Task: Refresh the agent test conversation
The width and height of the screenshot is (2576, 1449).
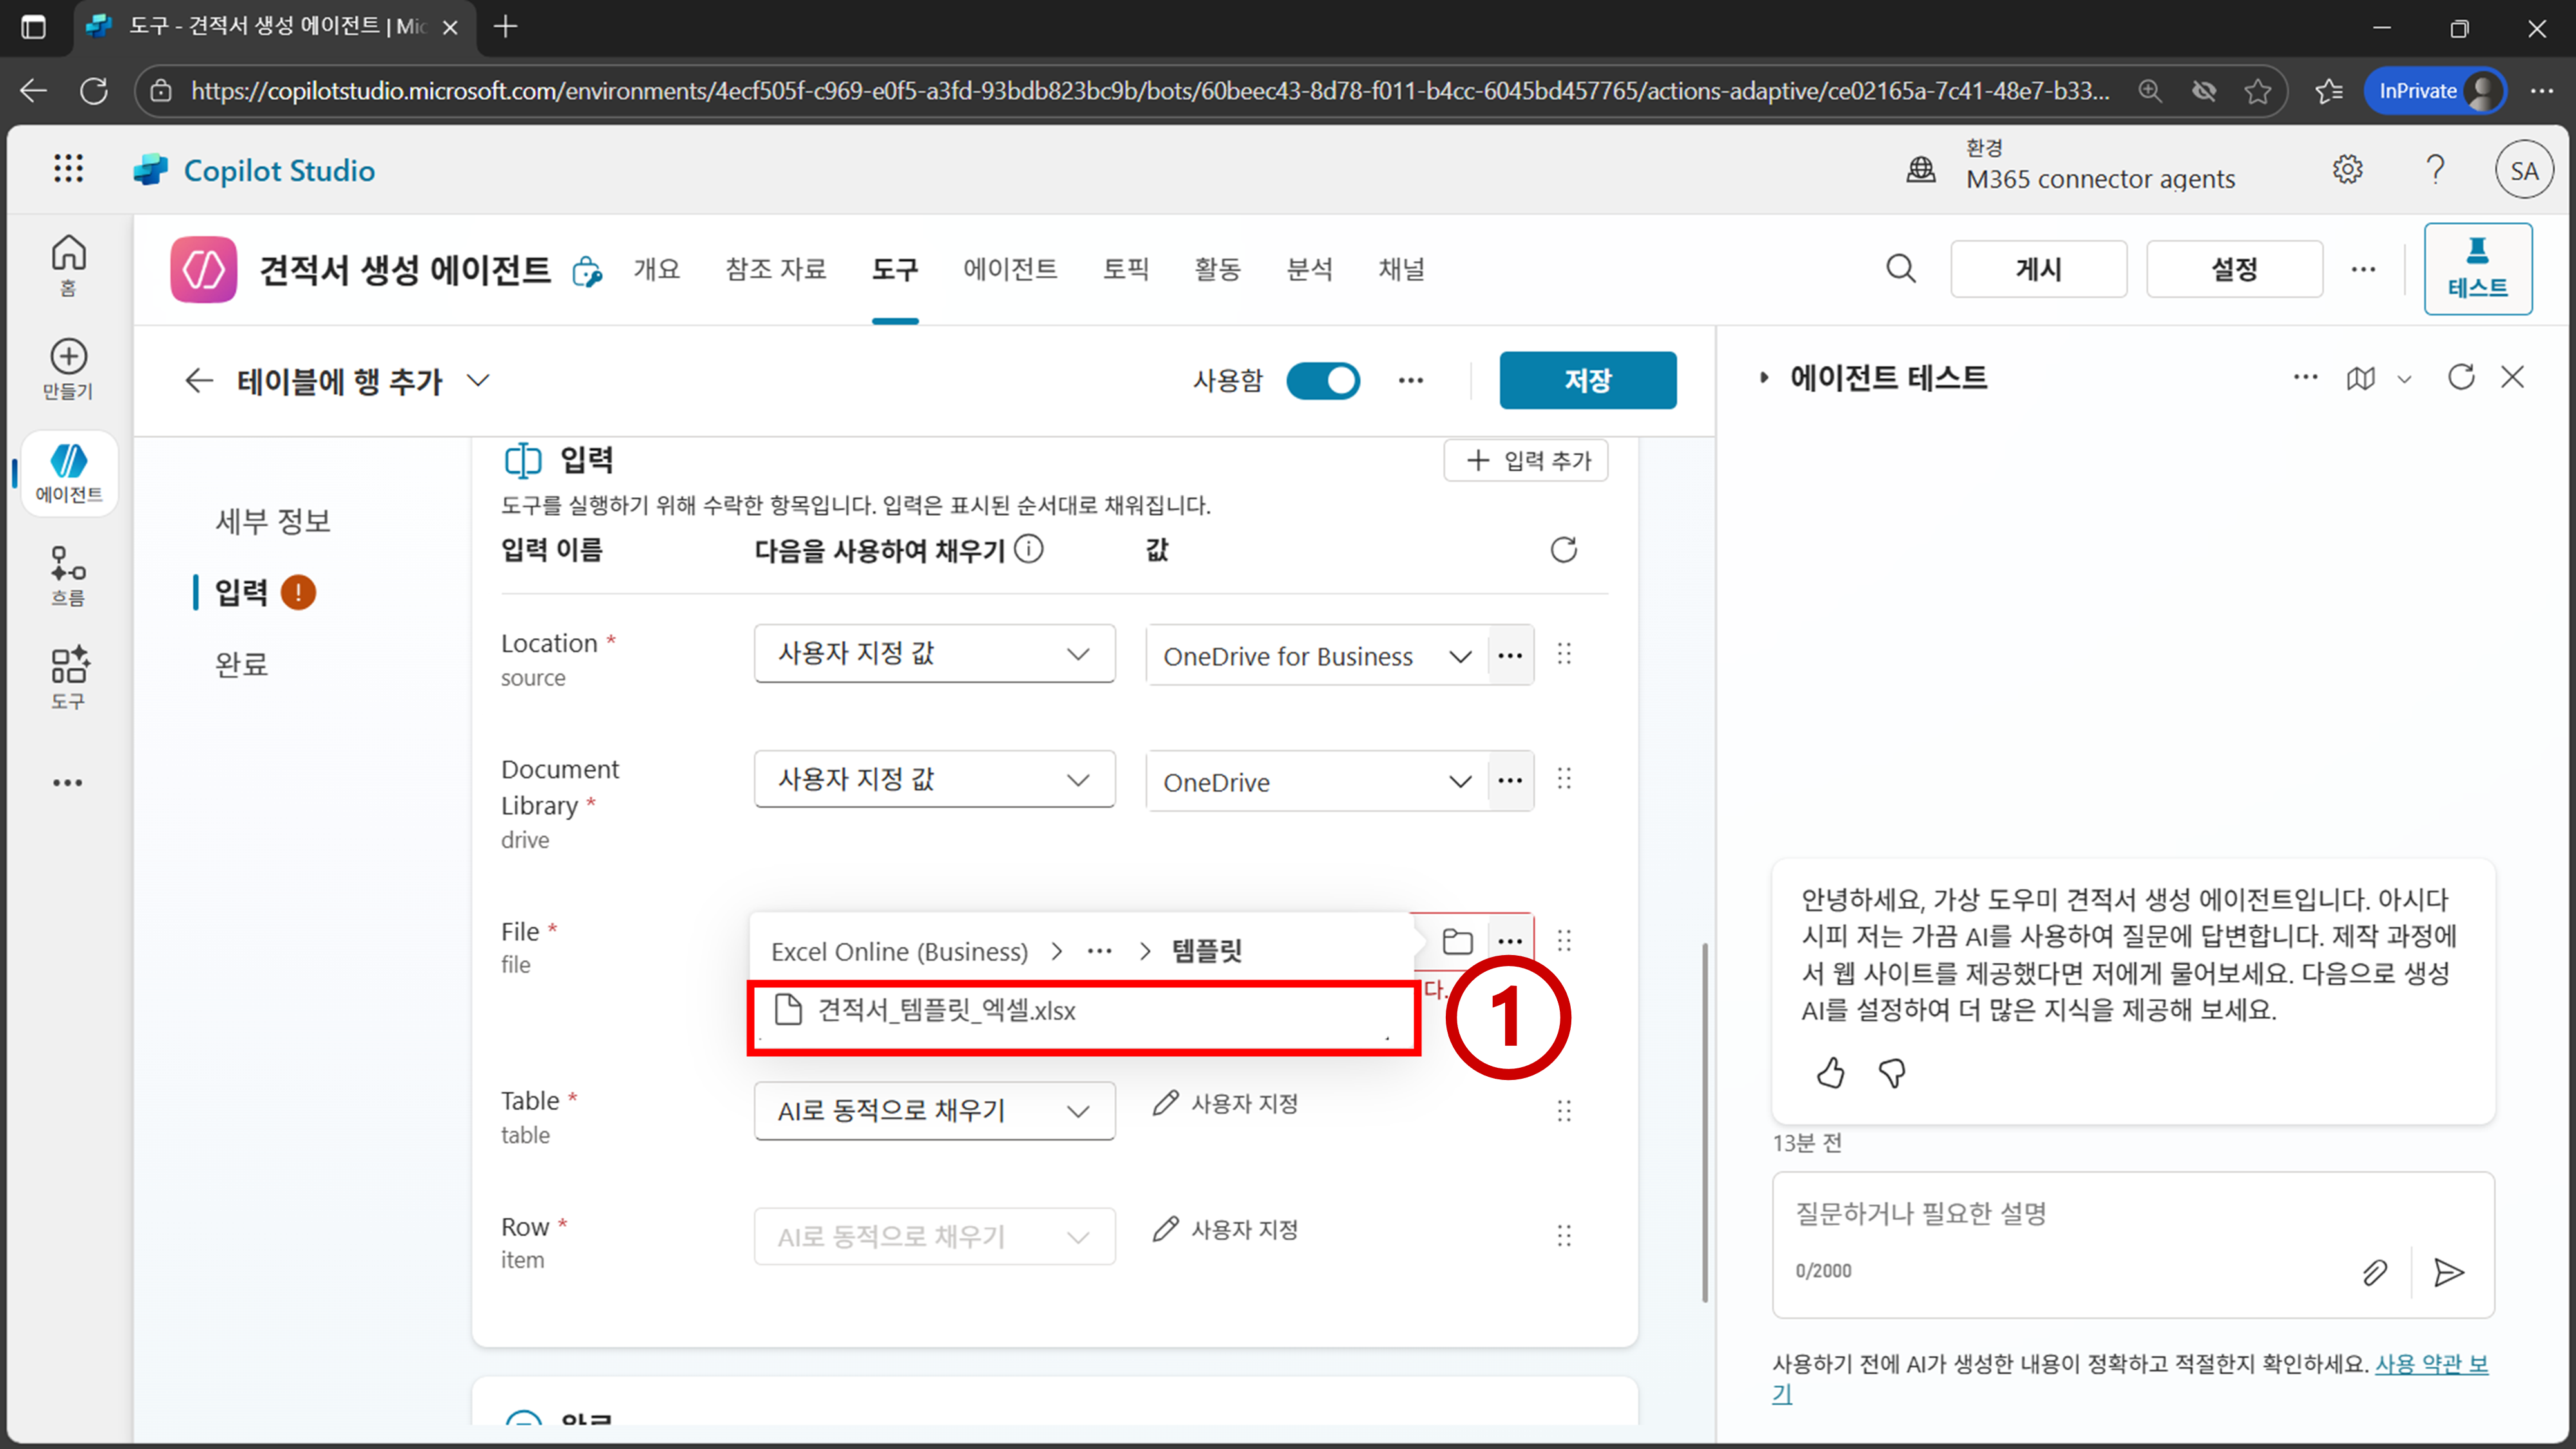Action: (x=2460, y=377)
